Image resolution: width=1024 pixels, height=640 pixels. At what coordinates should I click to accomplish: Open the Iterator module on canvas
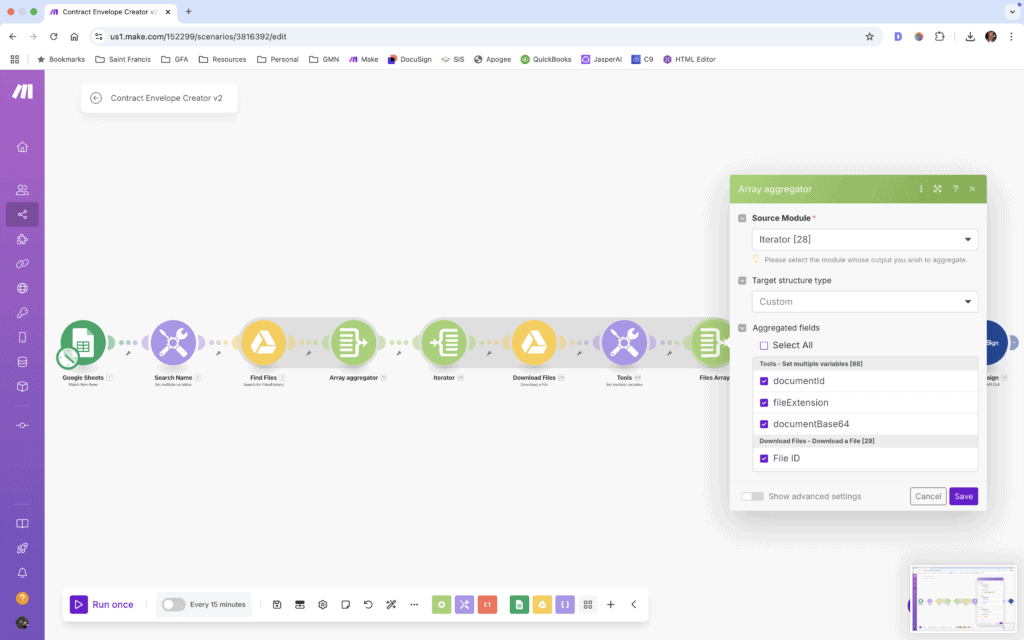point(444,344)
